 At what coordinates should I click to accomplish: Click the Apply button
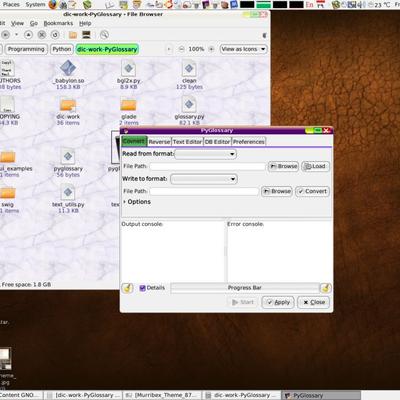(x=278, y=302)
